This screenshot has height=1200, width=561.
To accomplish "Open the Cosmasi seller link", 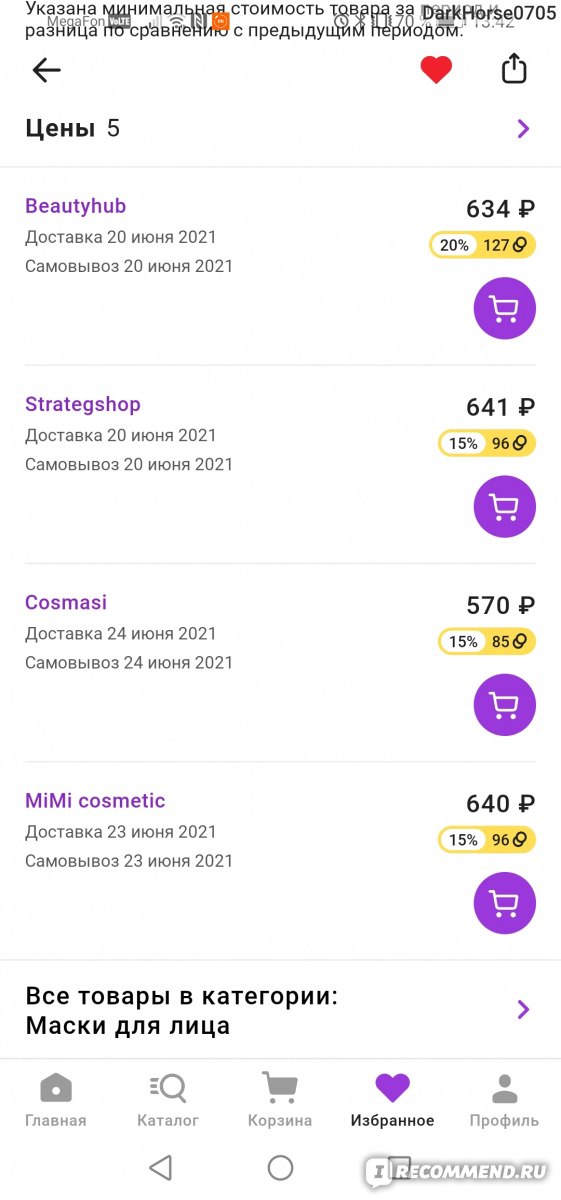I will tap(66, 602).
